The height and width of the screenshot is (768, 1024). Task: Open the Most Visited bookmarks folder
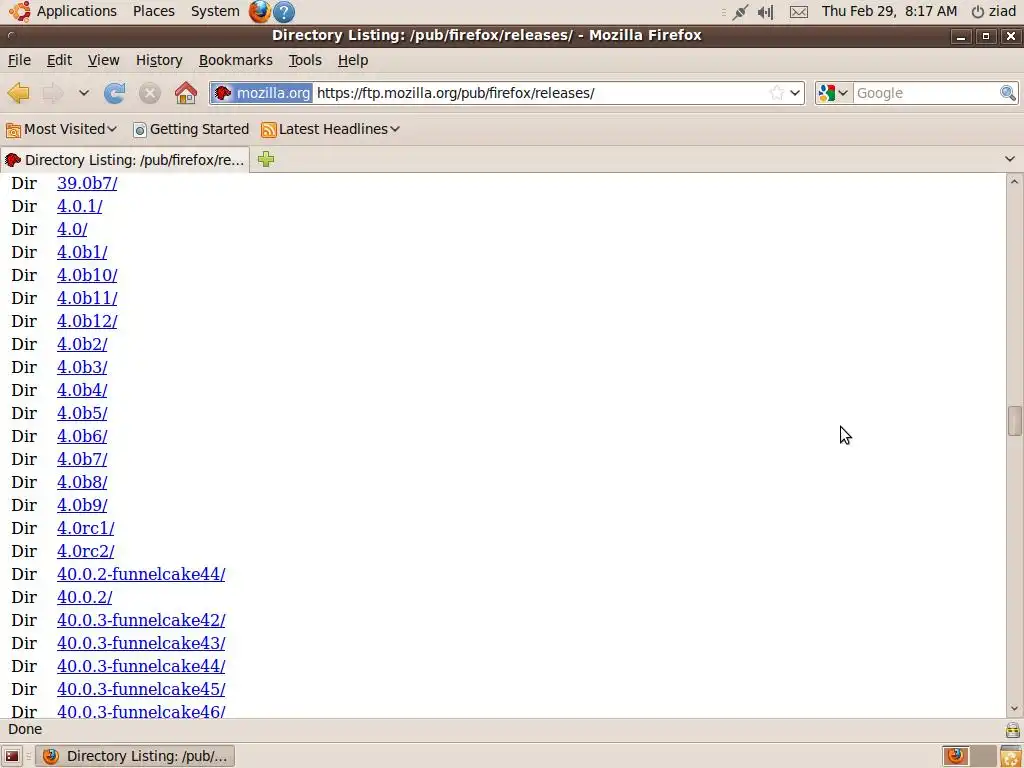coord(61,129)
